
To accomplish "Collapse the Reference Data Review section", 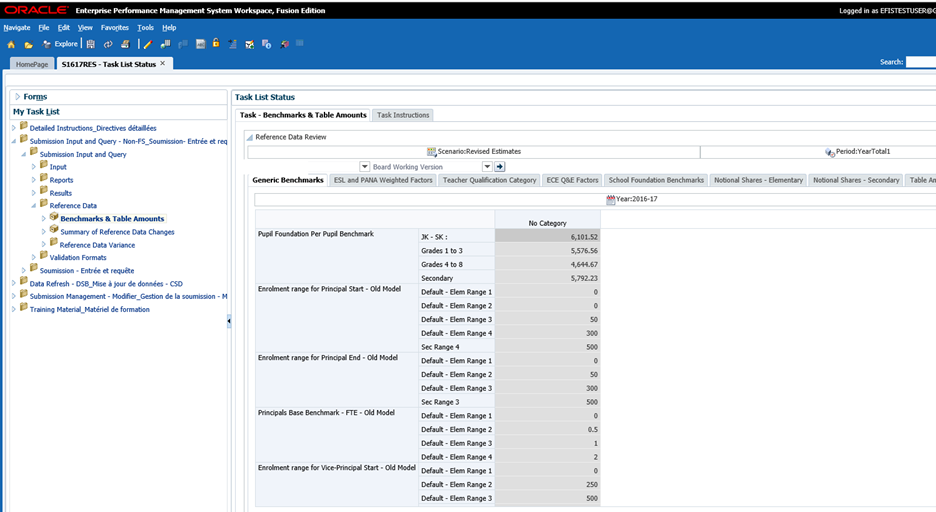I will pos(250,137).
